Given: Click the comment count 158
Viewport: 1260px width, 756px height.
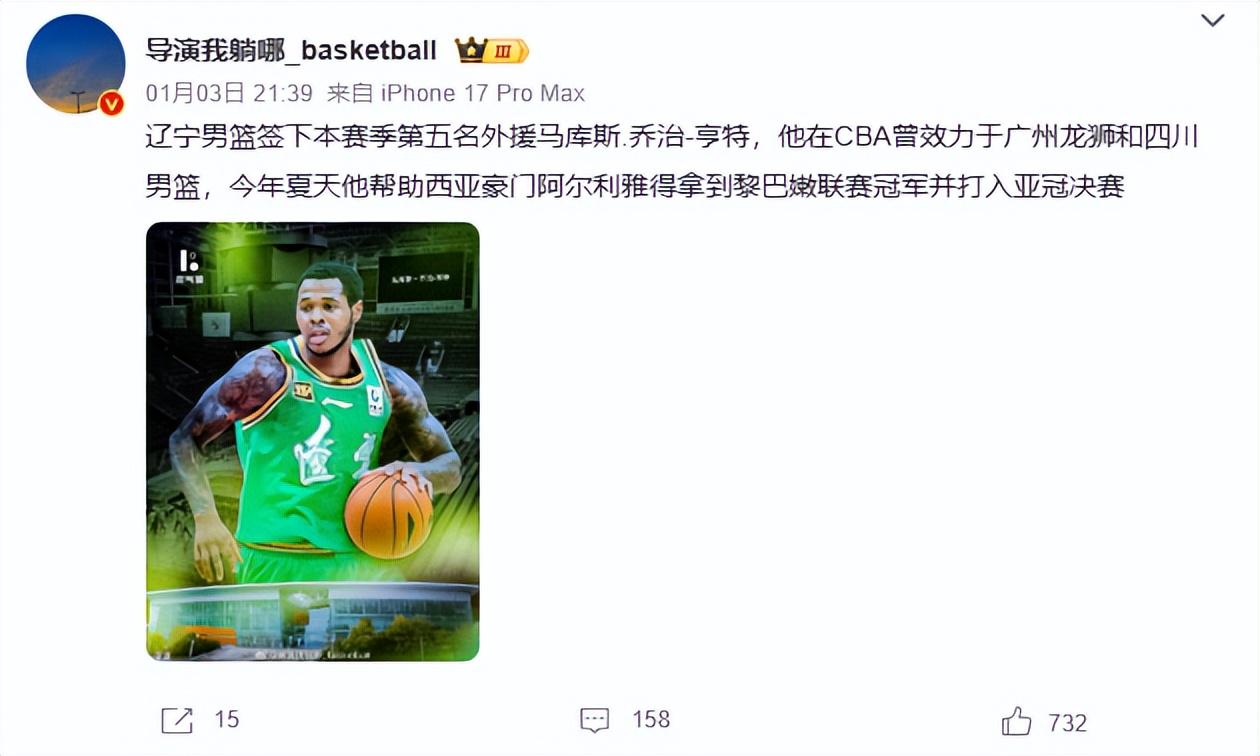Looking at the screenshot, I should 651,720.
